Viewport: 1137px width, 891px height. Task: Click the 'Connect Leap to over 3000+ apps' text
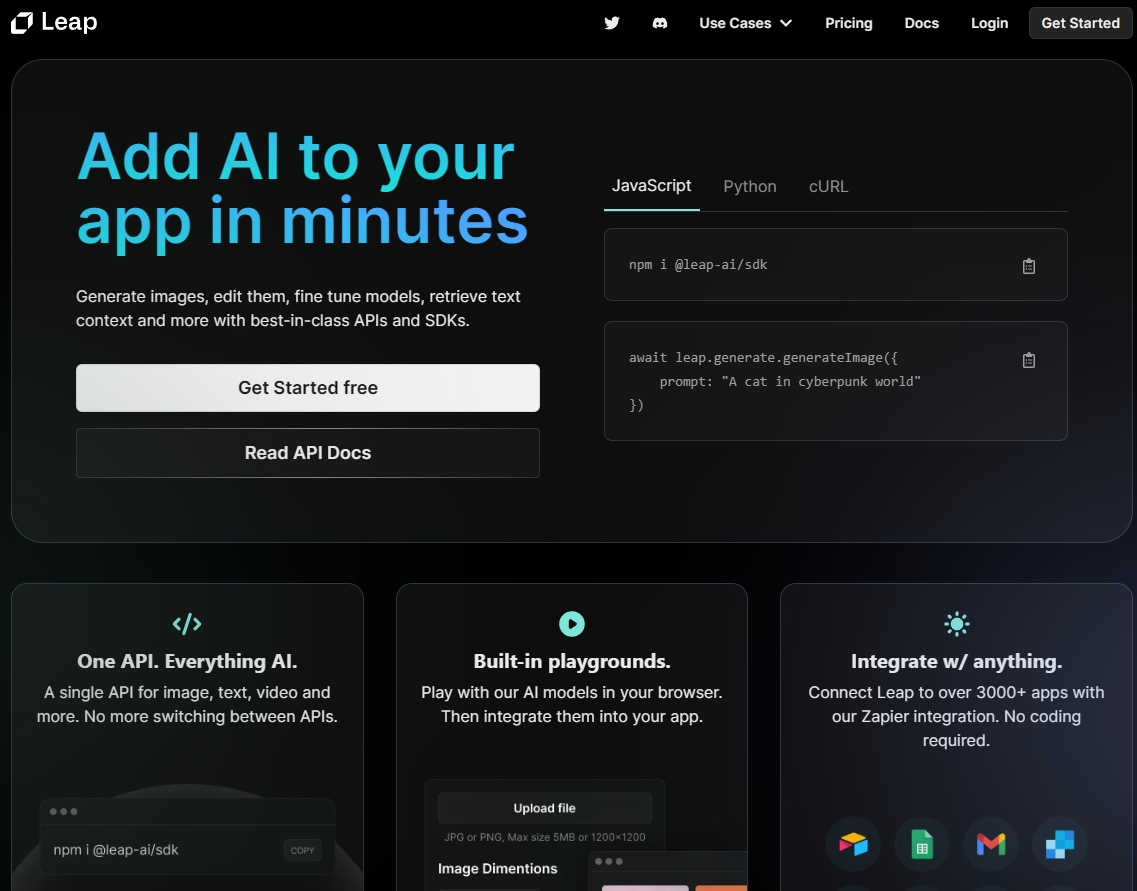tap(956, 716)
